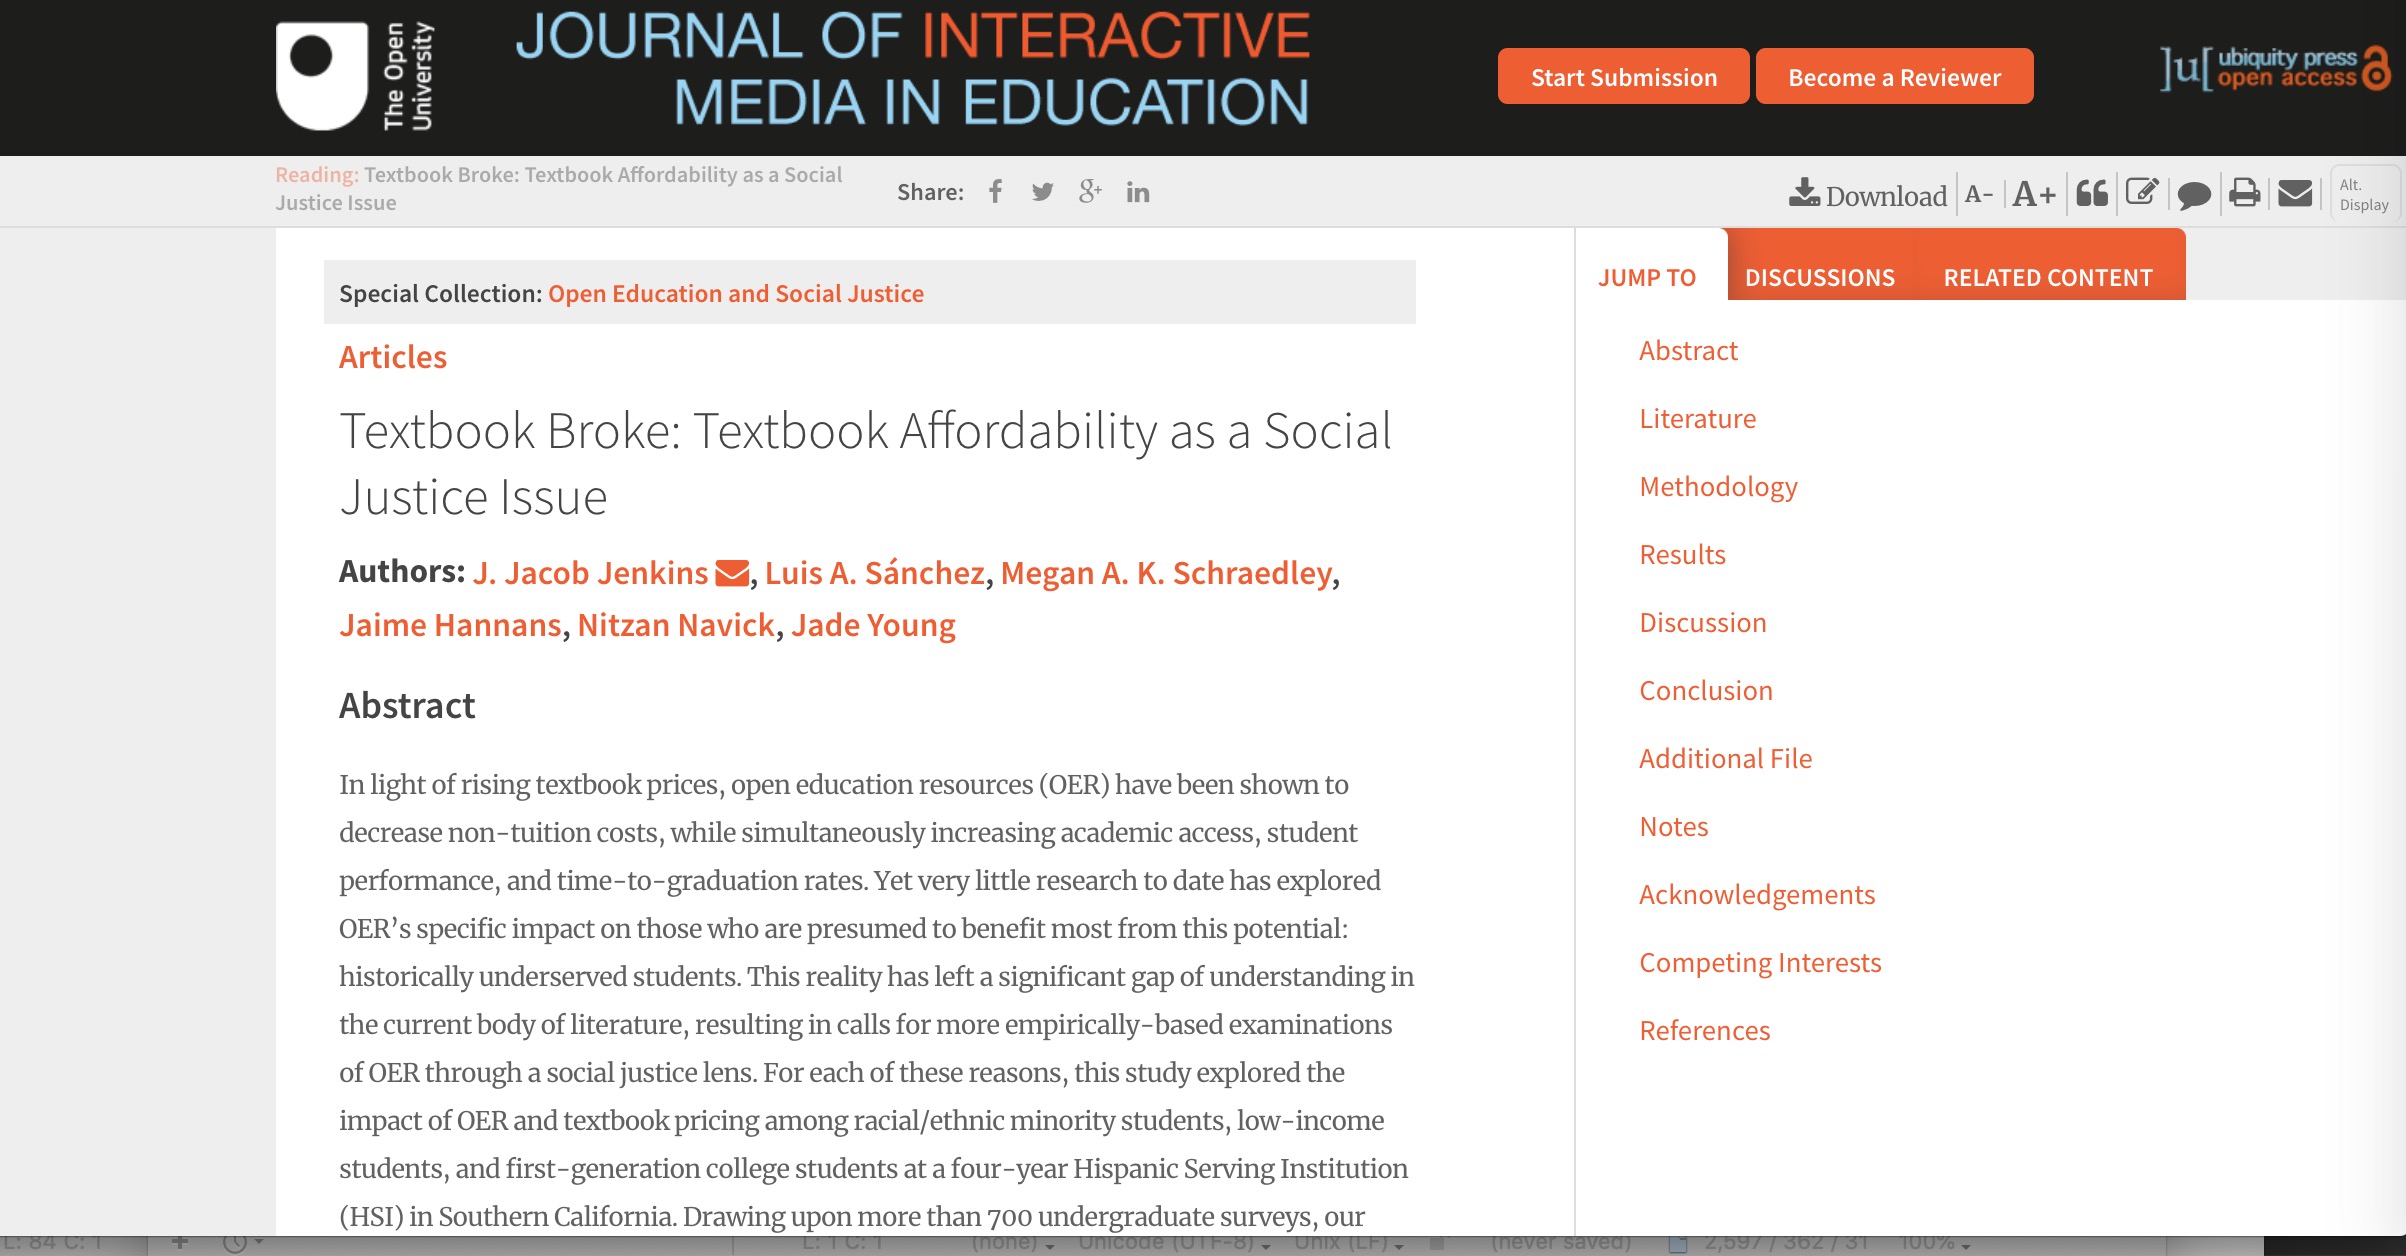Viewport: 2406px width, 1256px height.
Task: Email the article using envelope icon
Action: point(2295,192)
